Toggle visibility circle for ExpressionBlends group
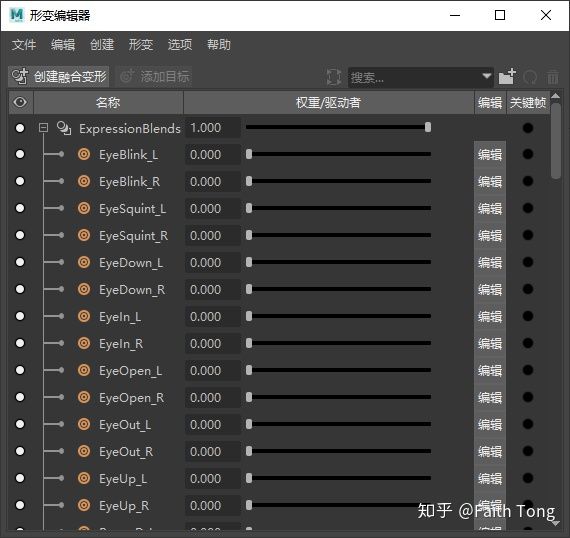 20,128
